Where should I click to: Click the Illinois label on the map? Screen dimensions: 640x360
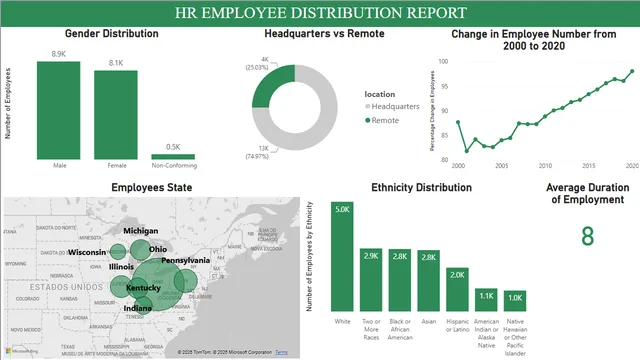pos(121,267)
